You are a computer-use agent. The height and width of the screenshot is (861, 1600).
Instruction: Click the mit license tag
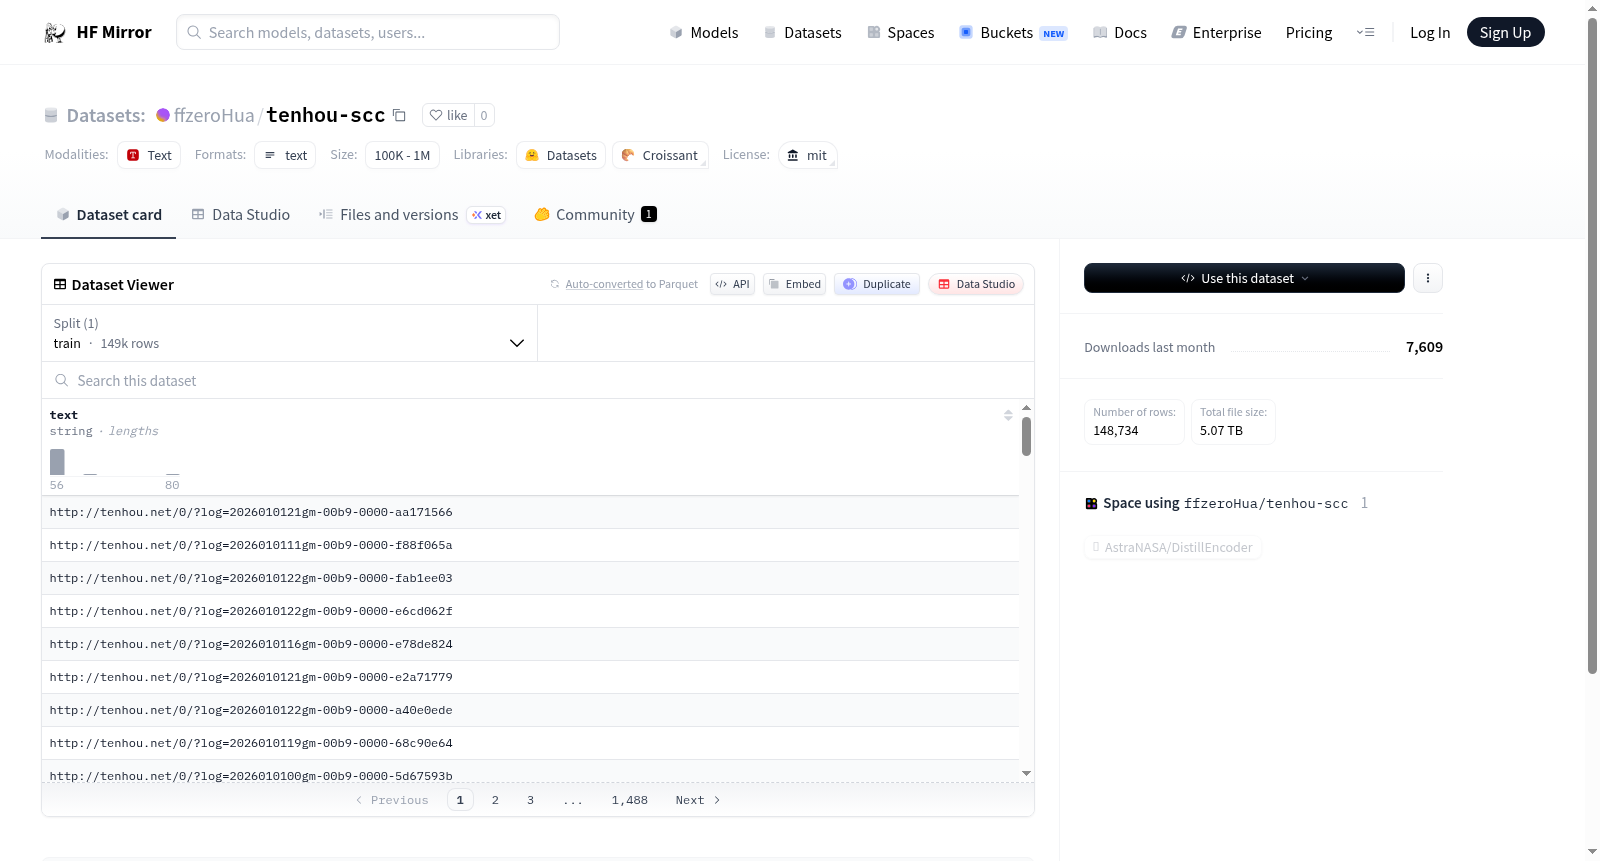coord(807,155)
